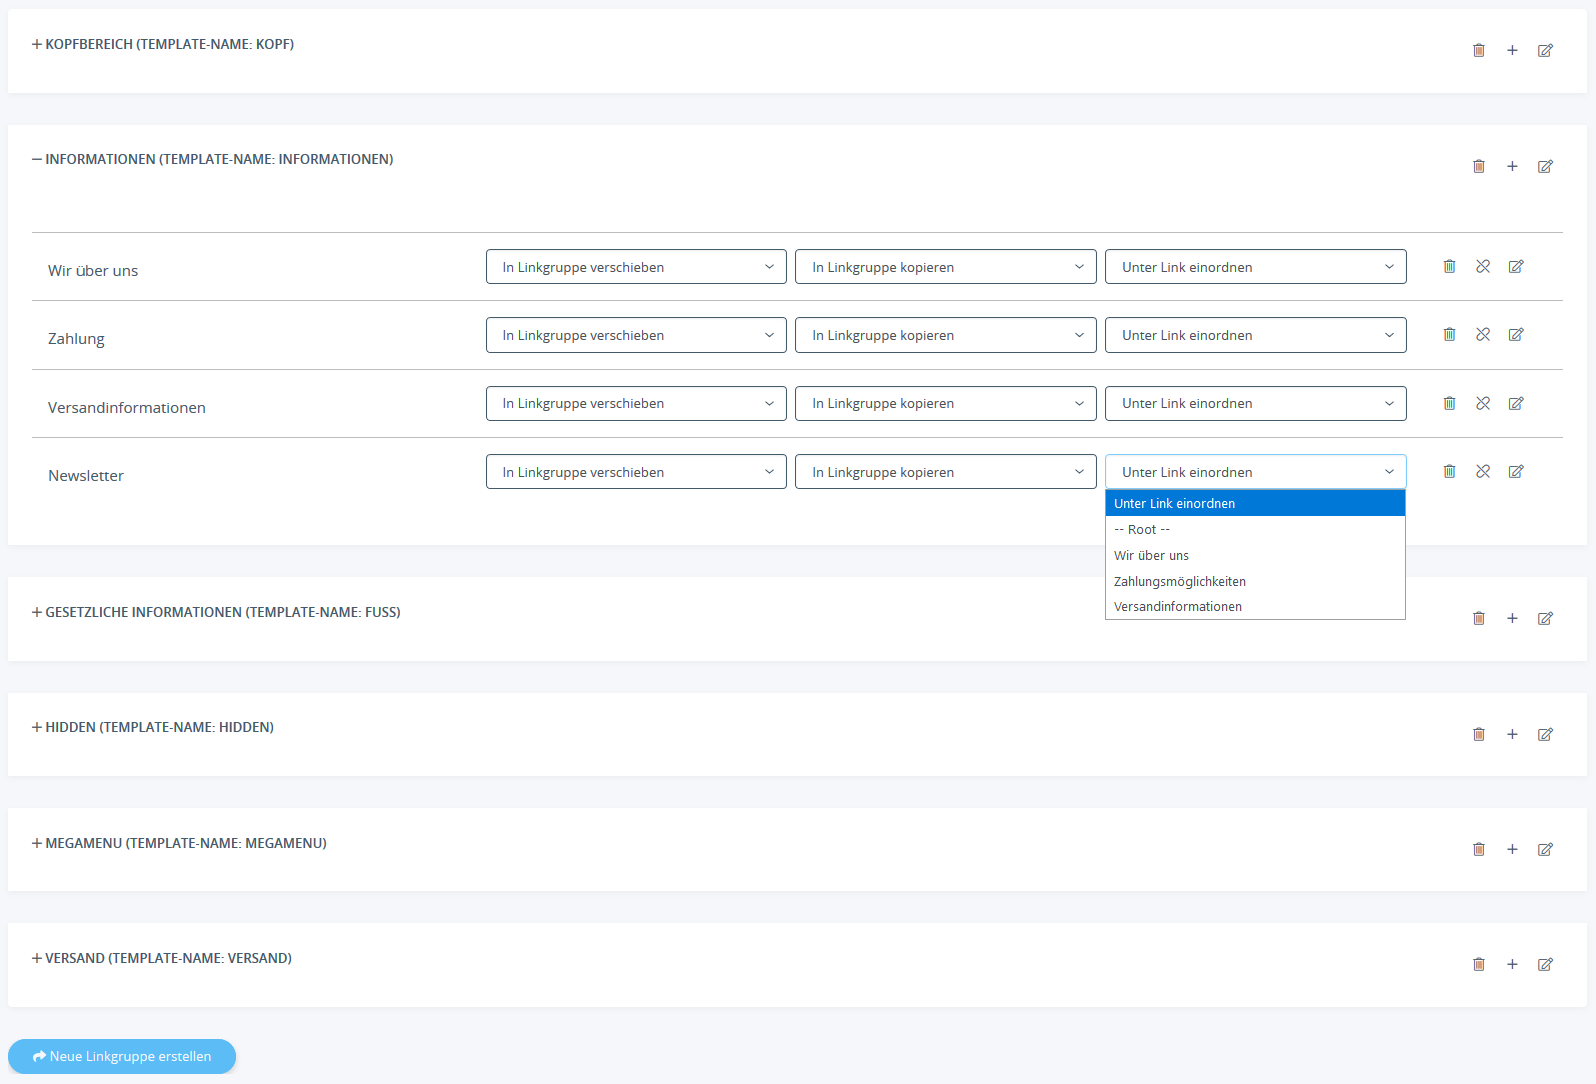Image resolution: width=1596 pixels, height=1084 pixels.
Task: Open 'In Linkgruppe verschieben' dropdown for Zahlung
Action: click(x=636, y=335)
